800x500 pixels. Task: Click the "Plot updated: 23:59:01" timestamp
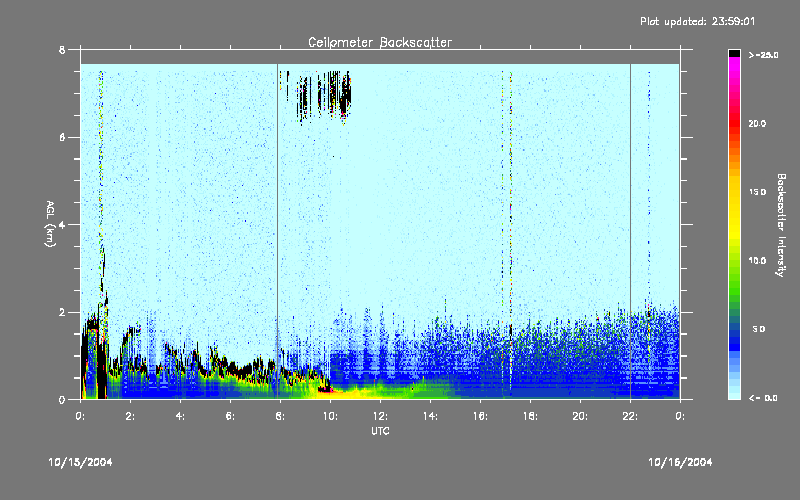697,21
